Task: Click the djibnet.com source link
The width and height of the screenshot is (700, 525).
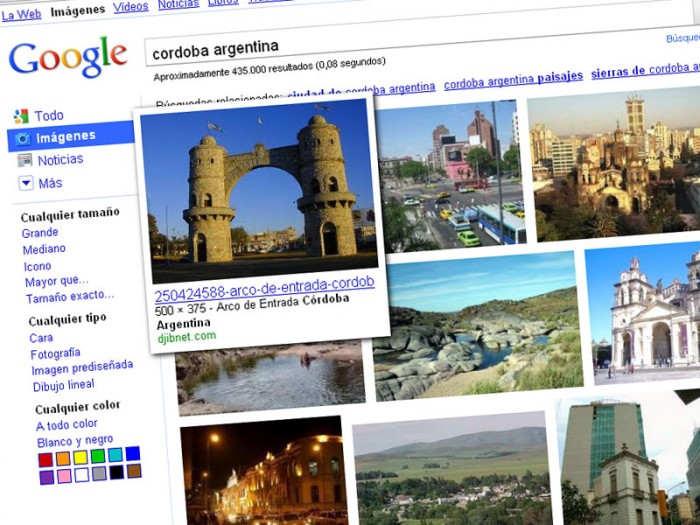Action: (x=187, y=337)
